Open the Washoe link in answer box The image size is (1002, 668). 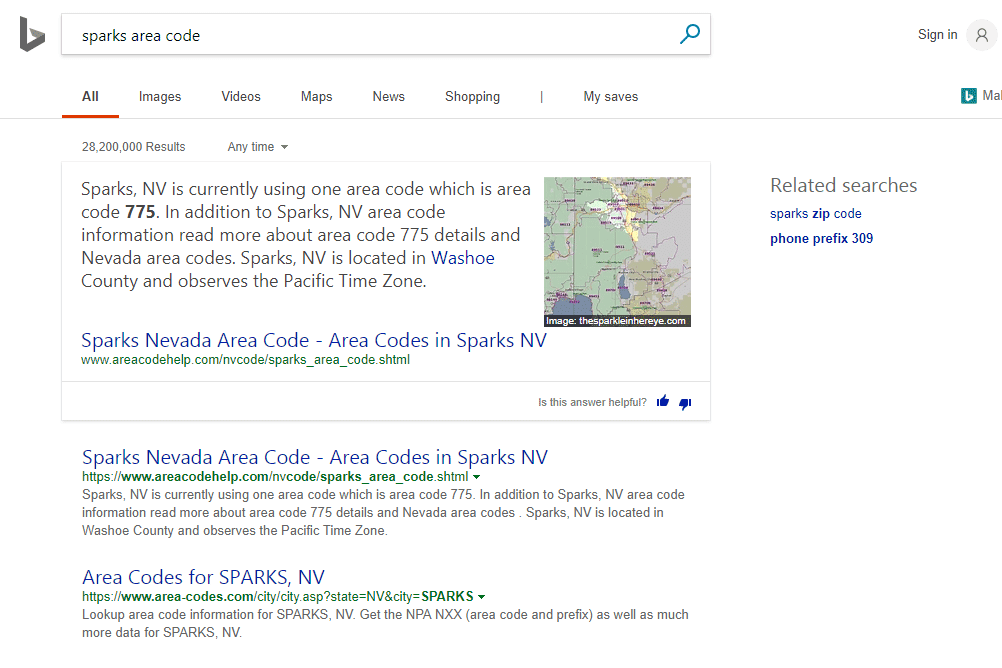462,258
